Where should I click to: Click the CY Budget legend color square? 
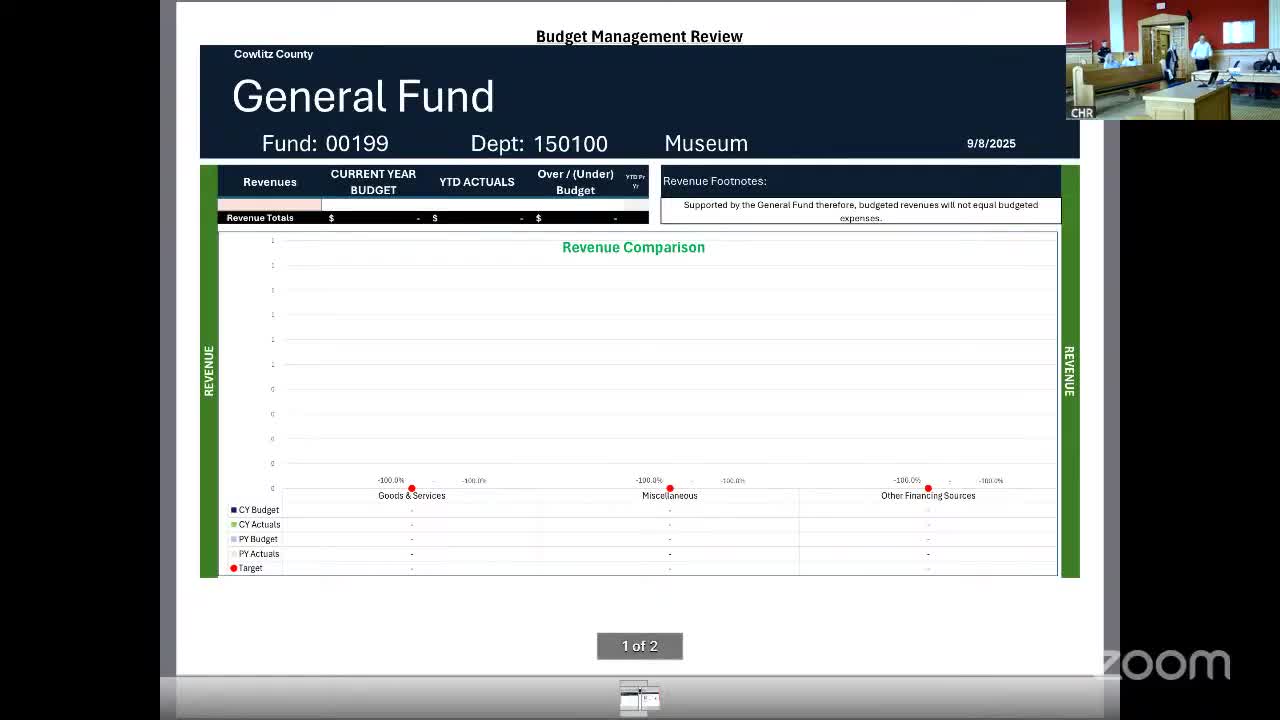click(234, 510)
